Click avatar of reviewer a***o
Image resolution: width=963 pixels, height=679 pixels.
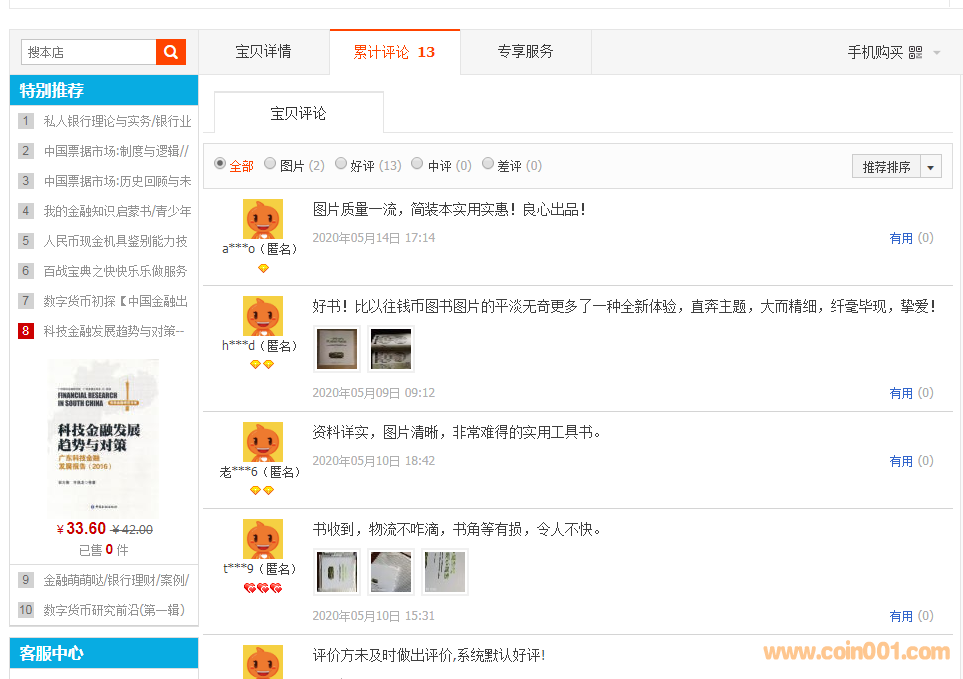coord(262,219)
